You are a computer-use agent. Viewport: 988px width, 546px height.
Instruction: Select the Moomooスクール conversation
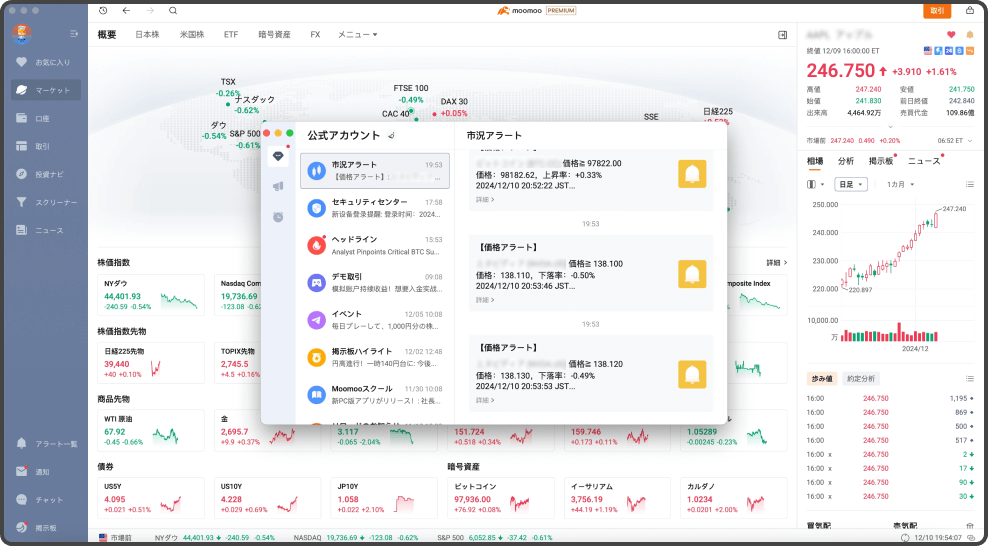click(375, 394)
